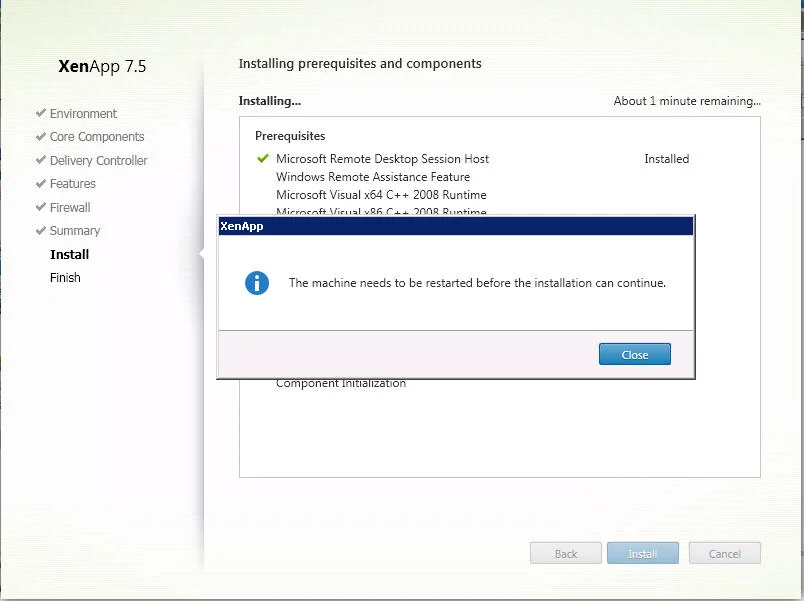Click the Installed status text
The height and width of the screenshot is (601, 804).
tap(667, 159)
